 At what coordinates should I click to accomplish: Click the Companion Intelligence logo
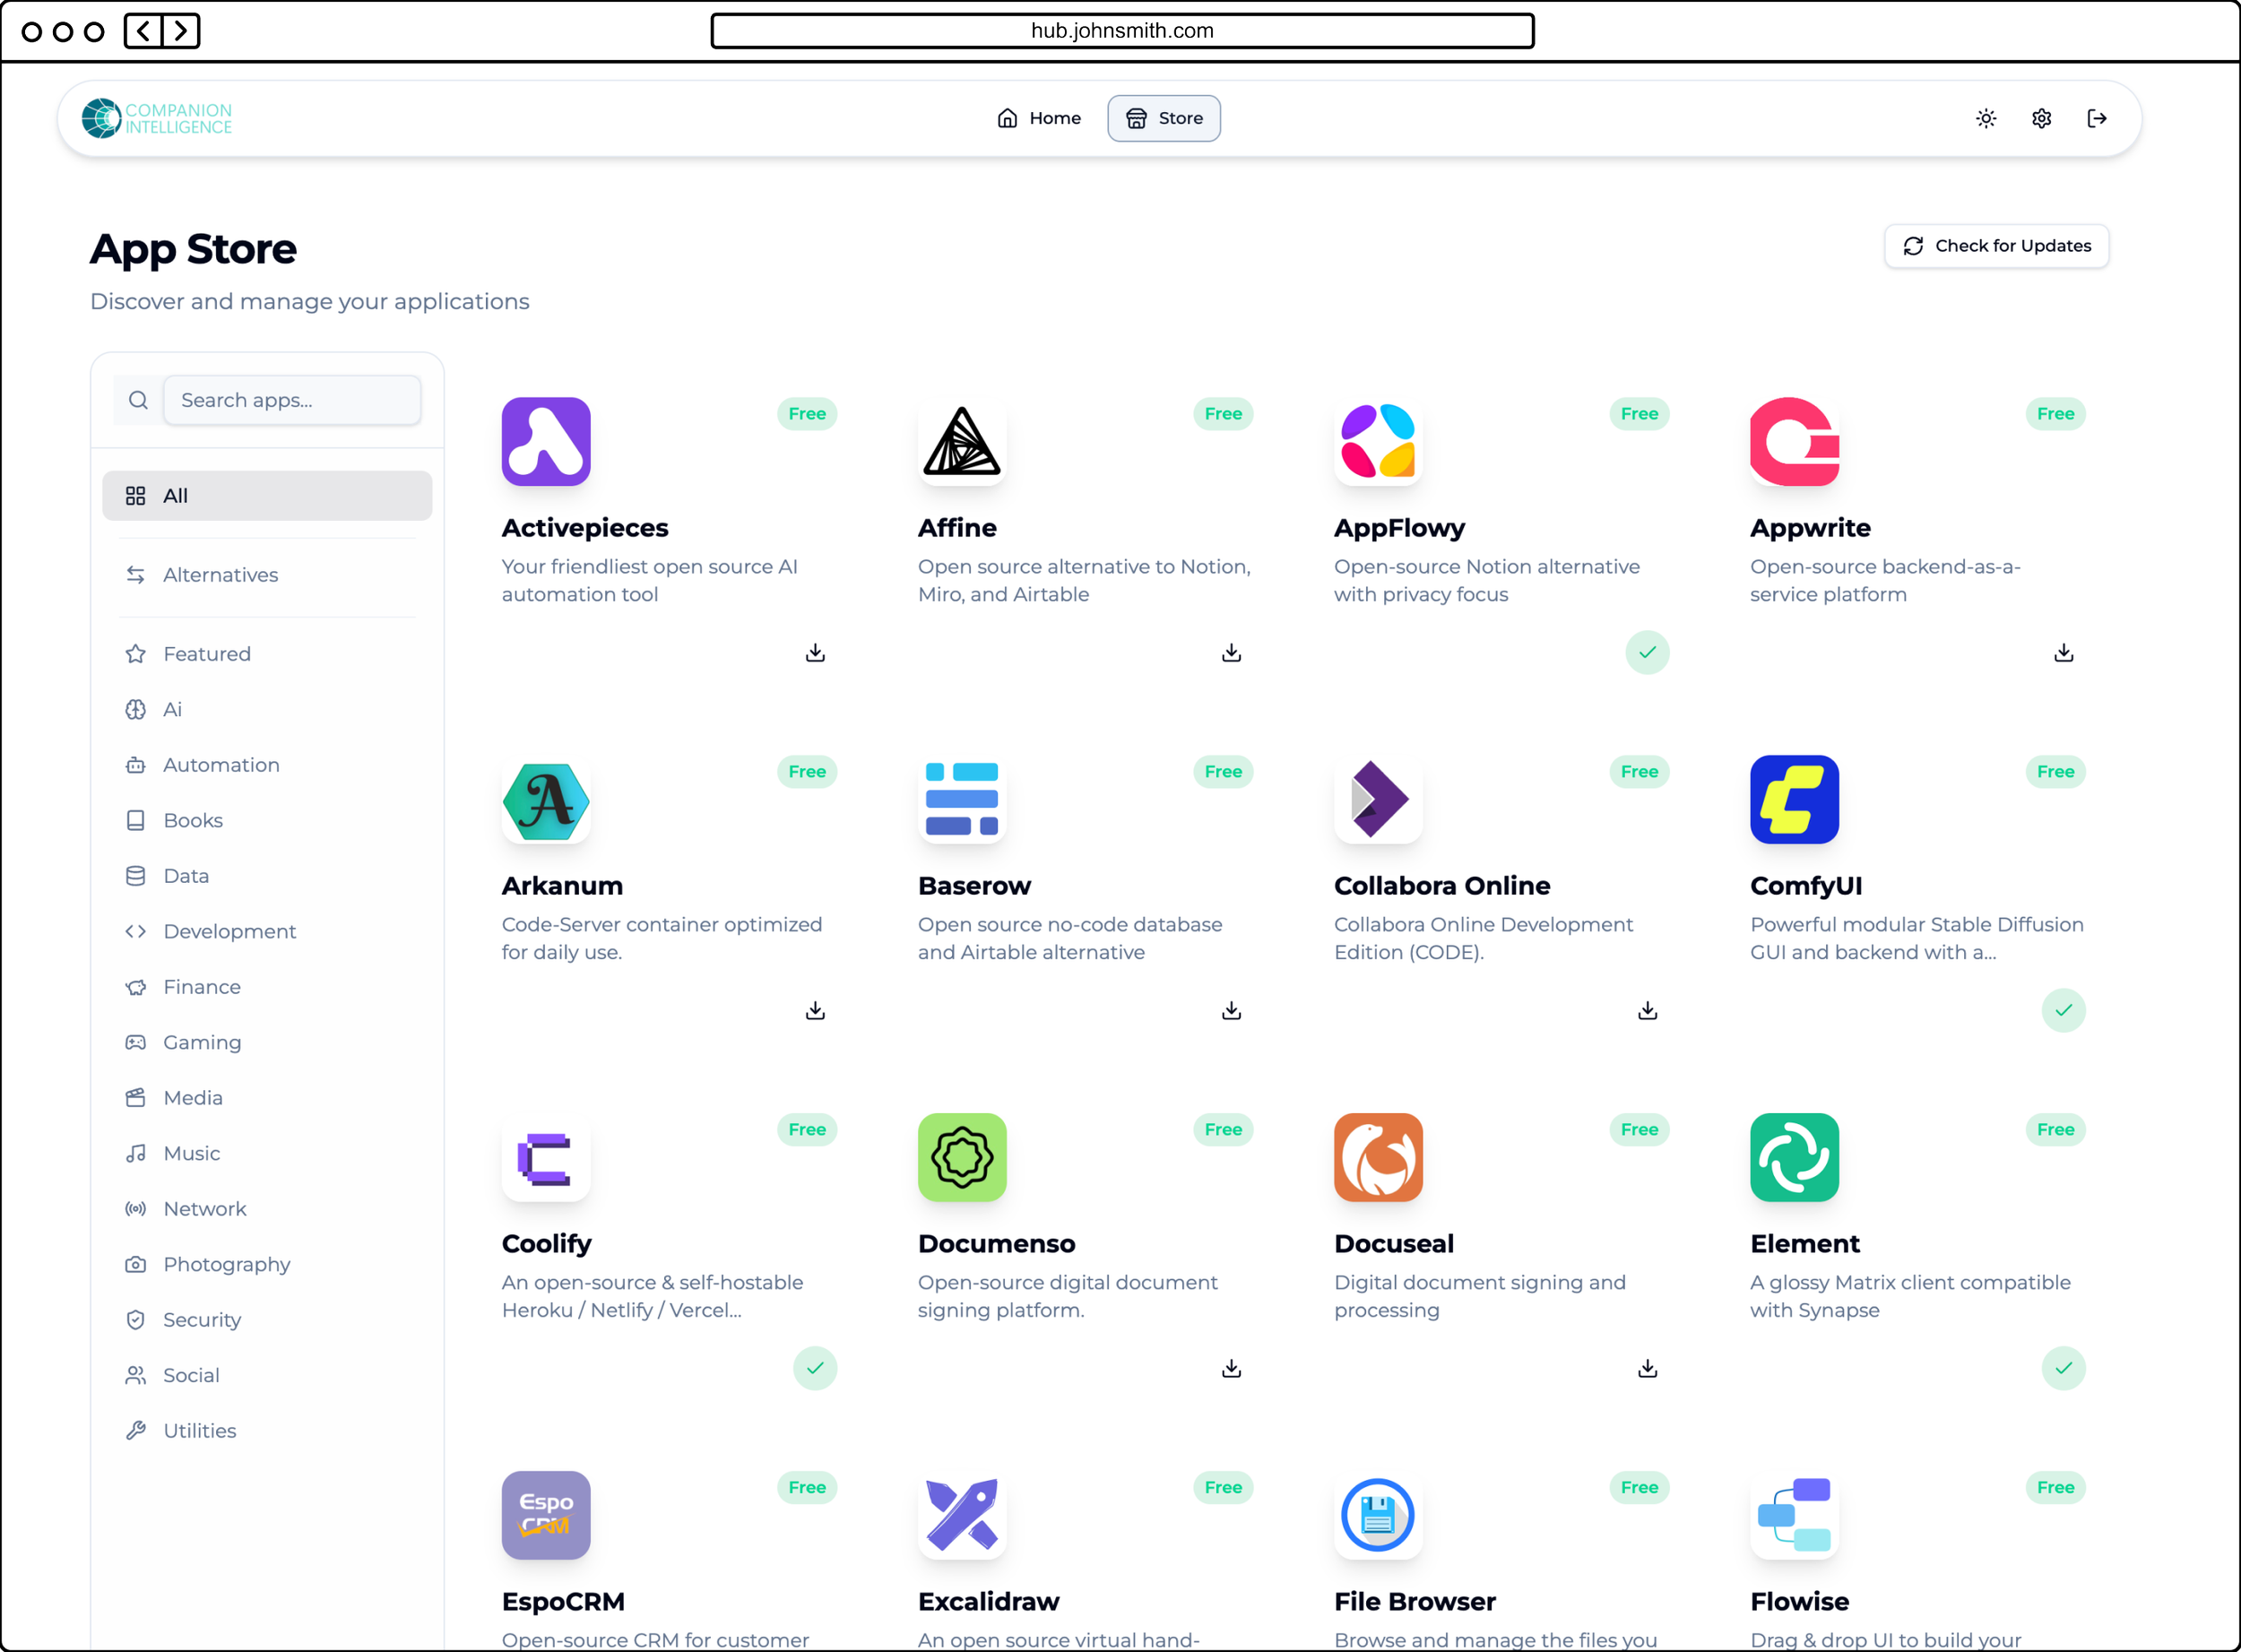tap(157, 118)
